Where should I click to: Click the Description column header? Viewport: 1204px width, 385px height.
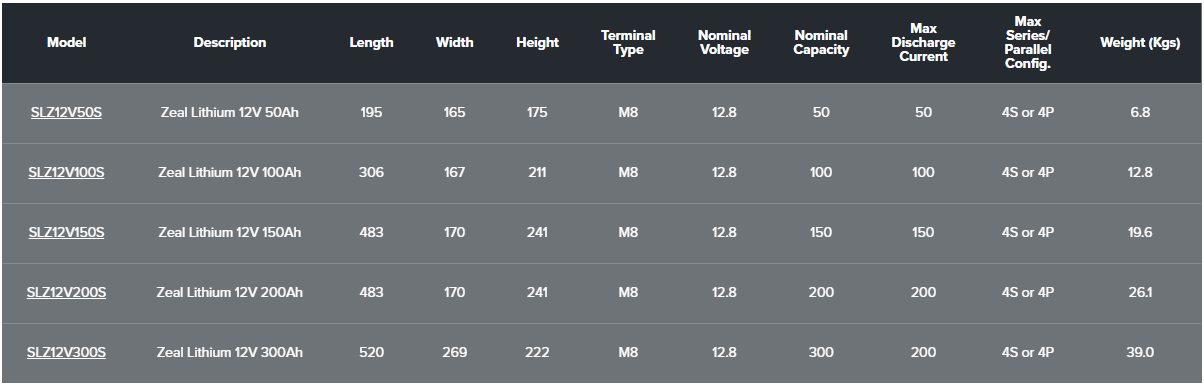pyautogui.click(x=230, y=43)
